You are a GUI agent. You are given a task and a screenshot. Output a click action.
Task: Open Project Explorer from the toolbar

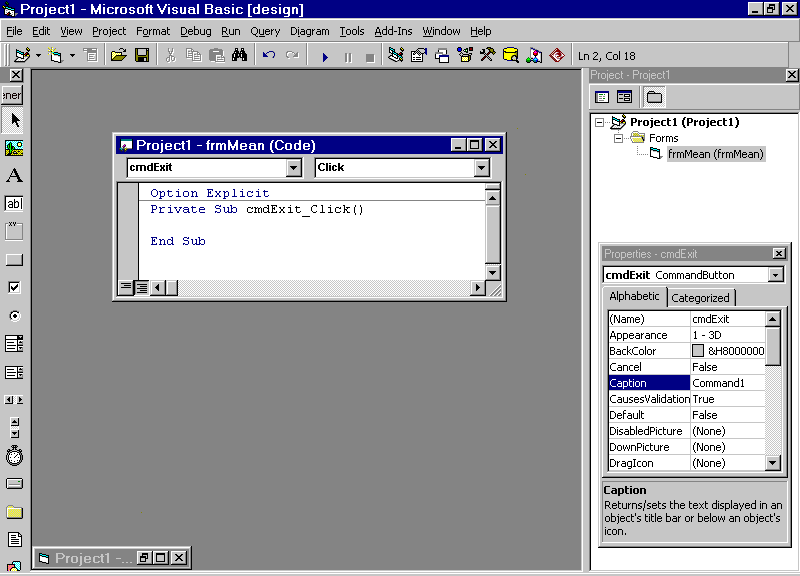tap(396, 55)
